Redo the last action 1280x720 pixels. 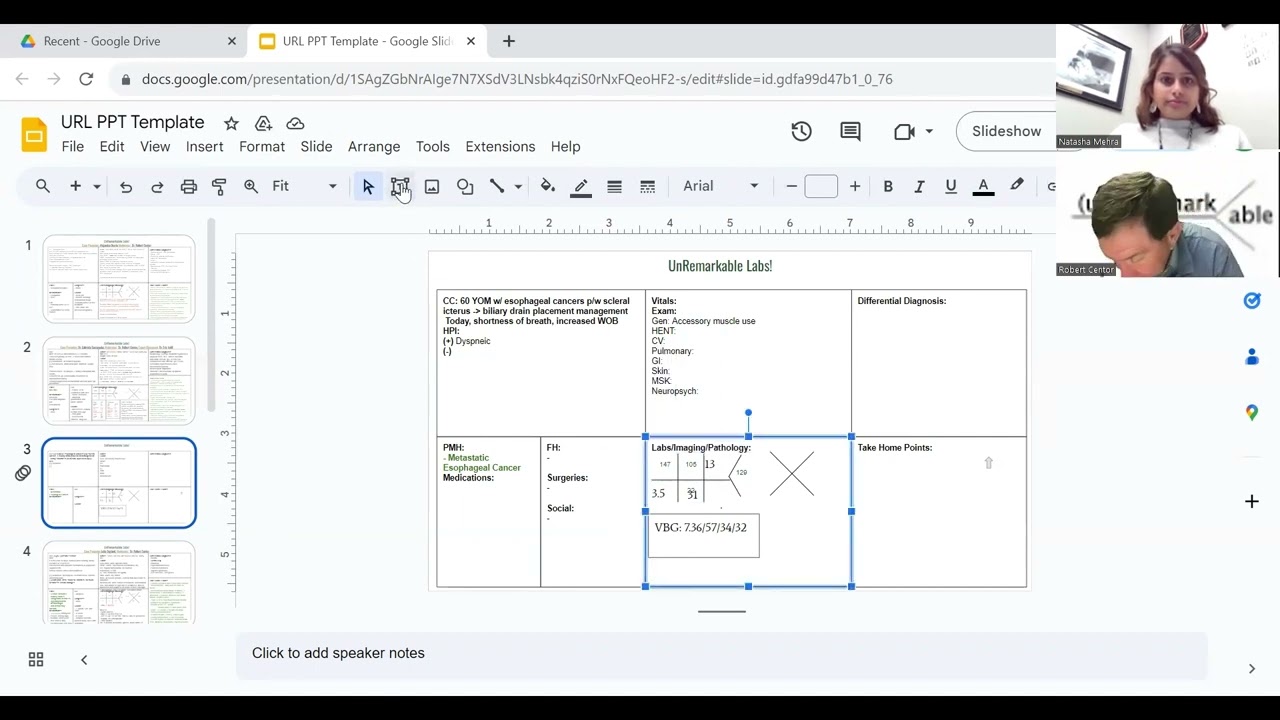157,186
